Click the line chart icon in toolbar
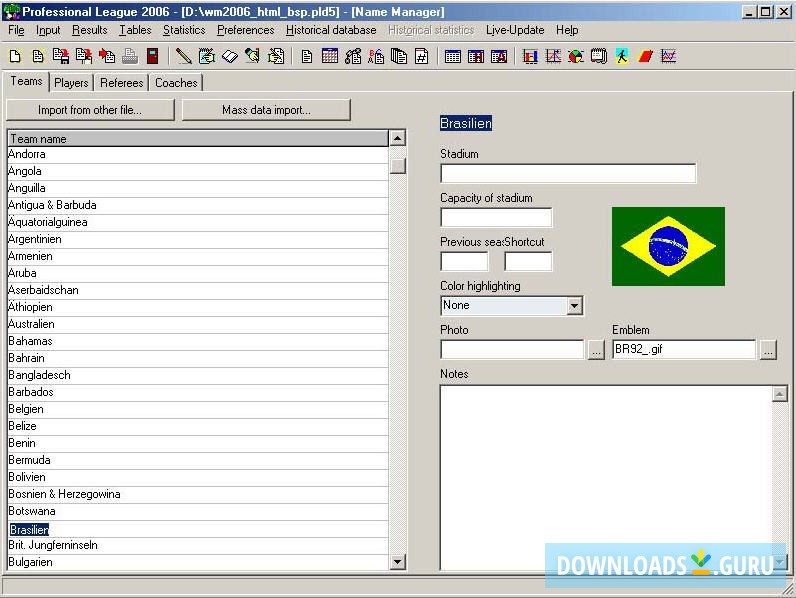The width and height of the screenshot is (796, 598). click(x=669, y=57)
